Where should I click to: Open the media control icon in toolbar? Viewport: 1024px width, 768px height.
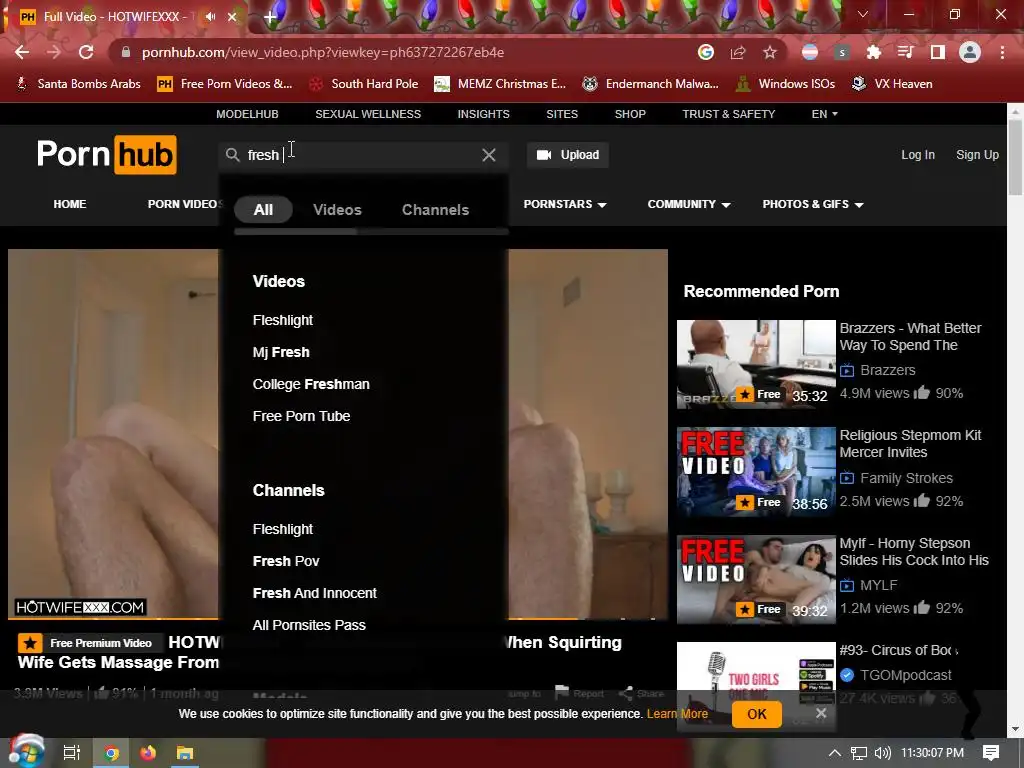[906, 52]
